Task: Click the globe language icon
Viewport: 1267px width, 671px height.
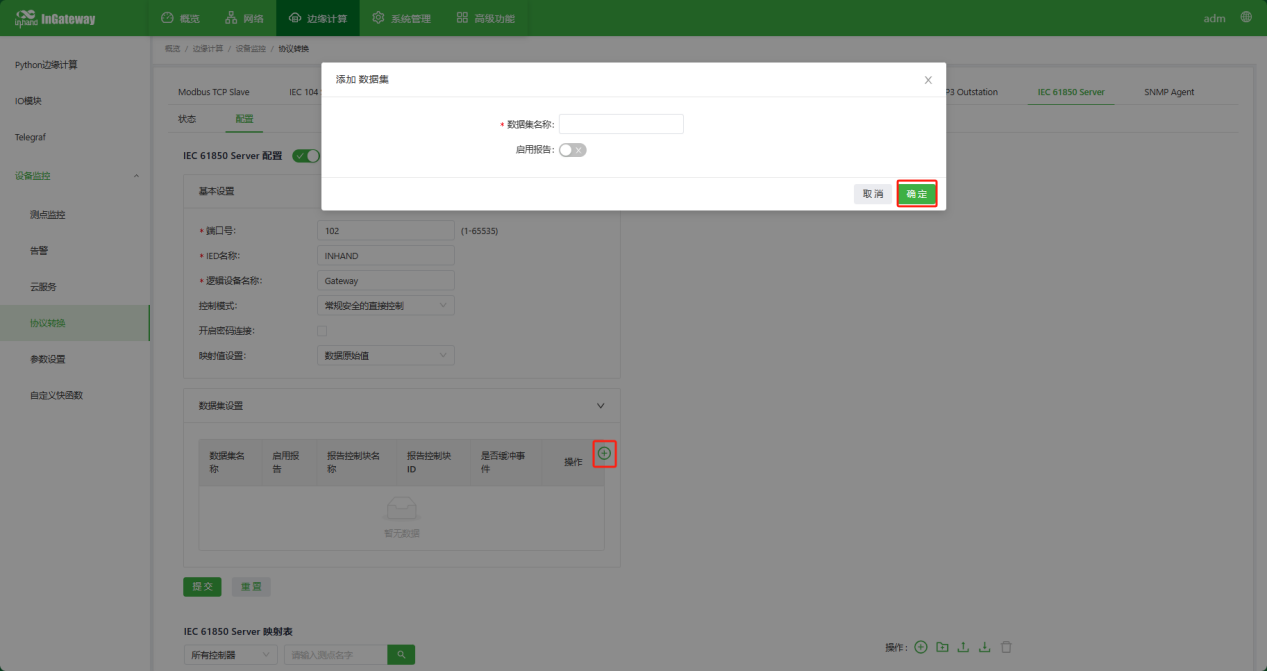Action: click(1246, 17)
